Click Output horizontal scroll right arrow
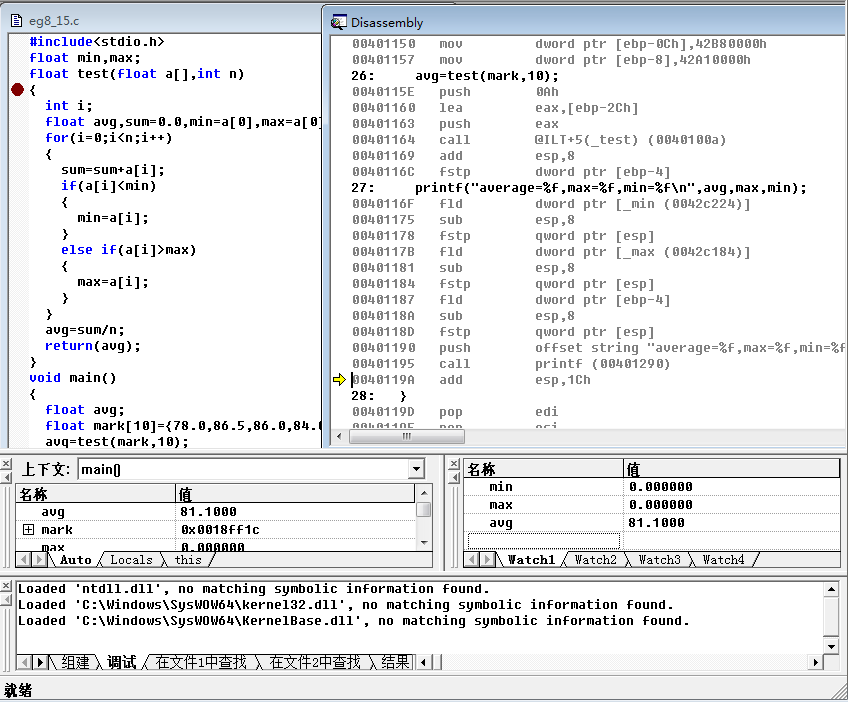This screenshot has height=702, width=848. tap(816, 662)
